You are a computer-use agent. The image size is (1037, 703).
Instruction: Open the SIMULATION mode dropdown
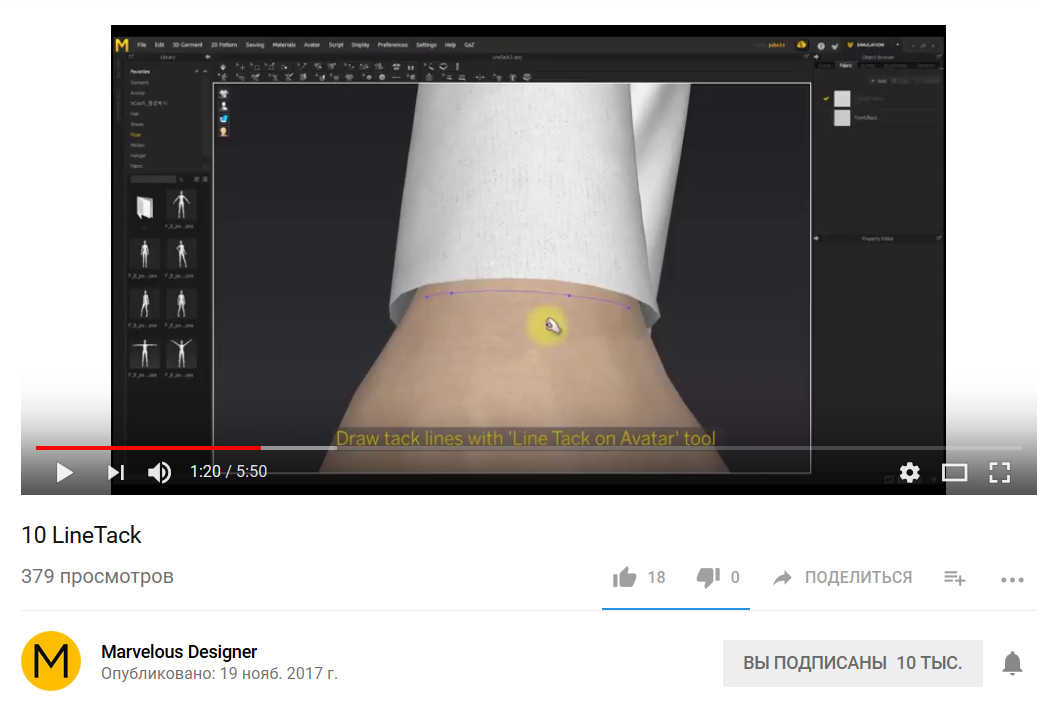[873, 45]
